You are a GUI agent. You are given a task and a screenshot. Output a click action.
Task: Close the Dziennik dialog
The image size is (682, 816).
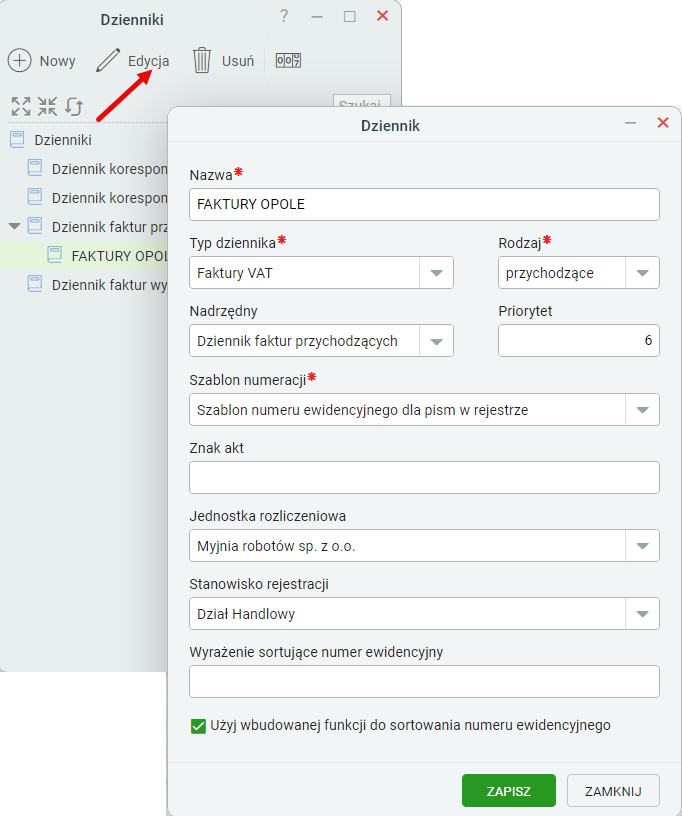663,123
